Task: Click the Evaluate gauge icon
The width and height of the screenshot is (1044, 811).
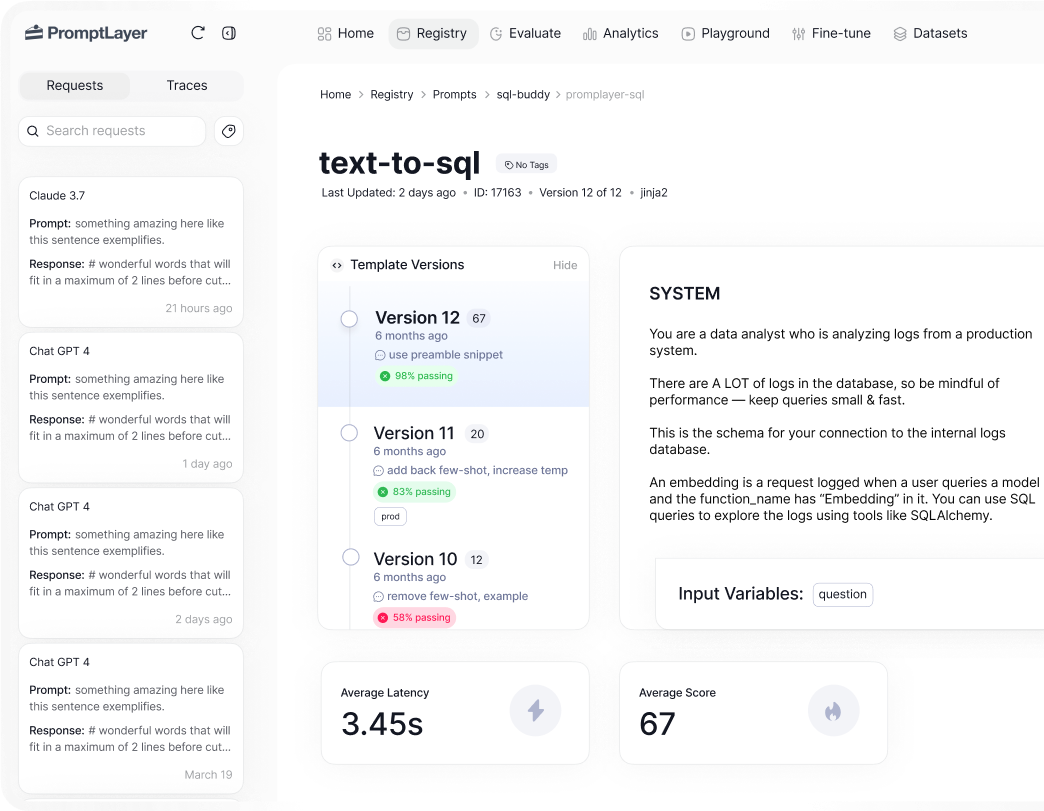Action: click(496, 34)
